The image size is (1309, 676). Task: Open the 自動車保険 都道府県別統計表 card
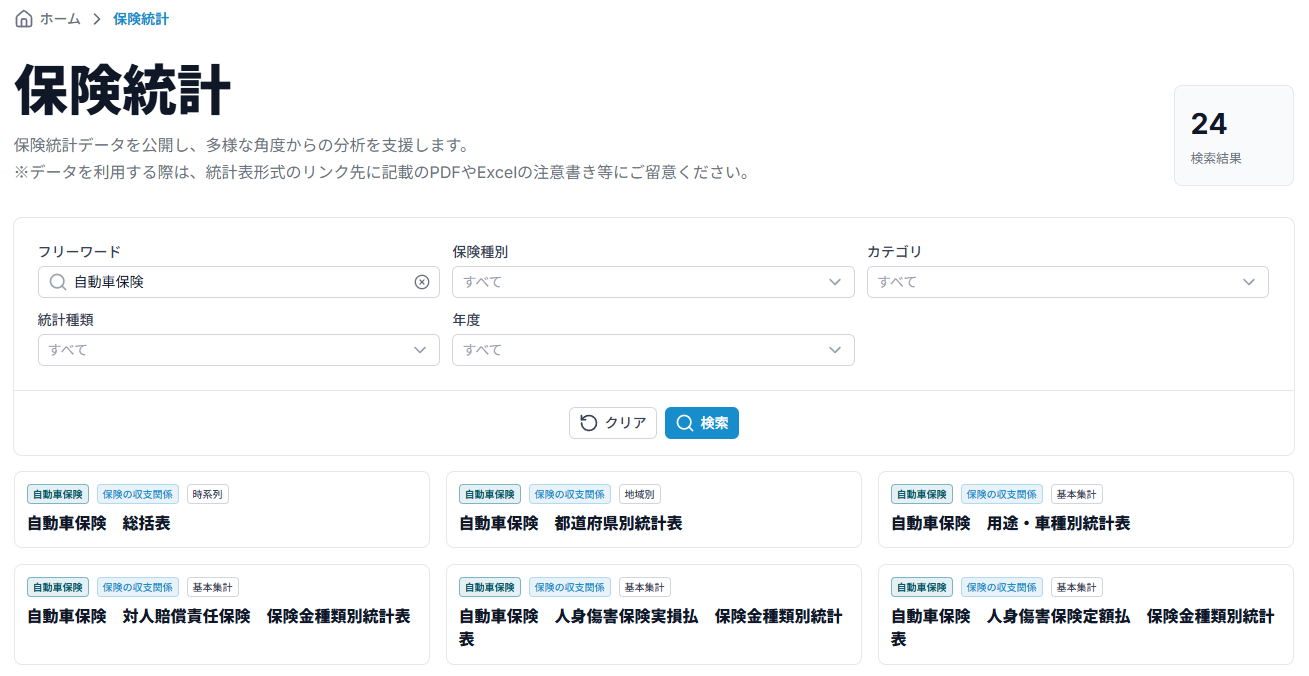pos(654,510)
